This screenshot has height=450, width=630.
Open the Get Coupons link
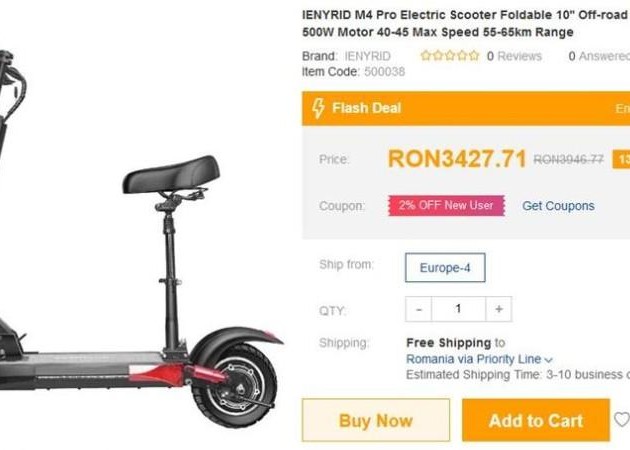(558, 206)
